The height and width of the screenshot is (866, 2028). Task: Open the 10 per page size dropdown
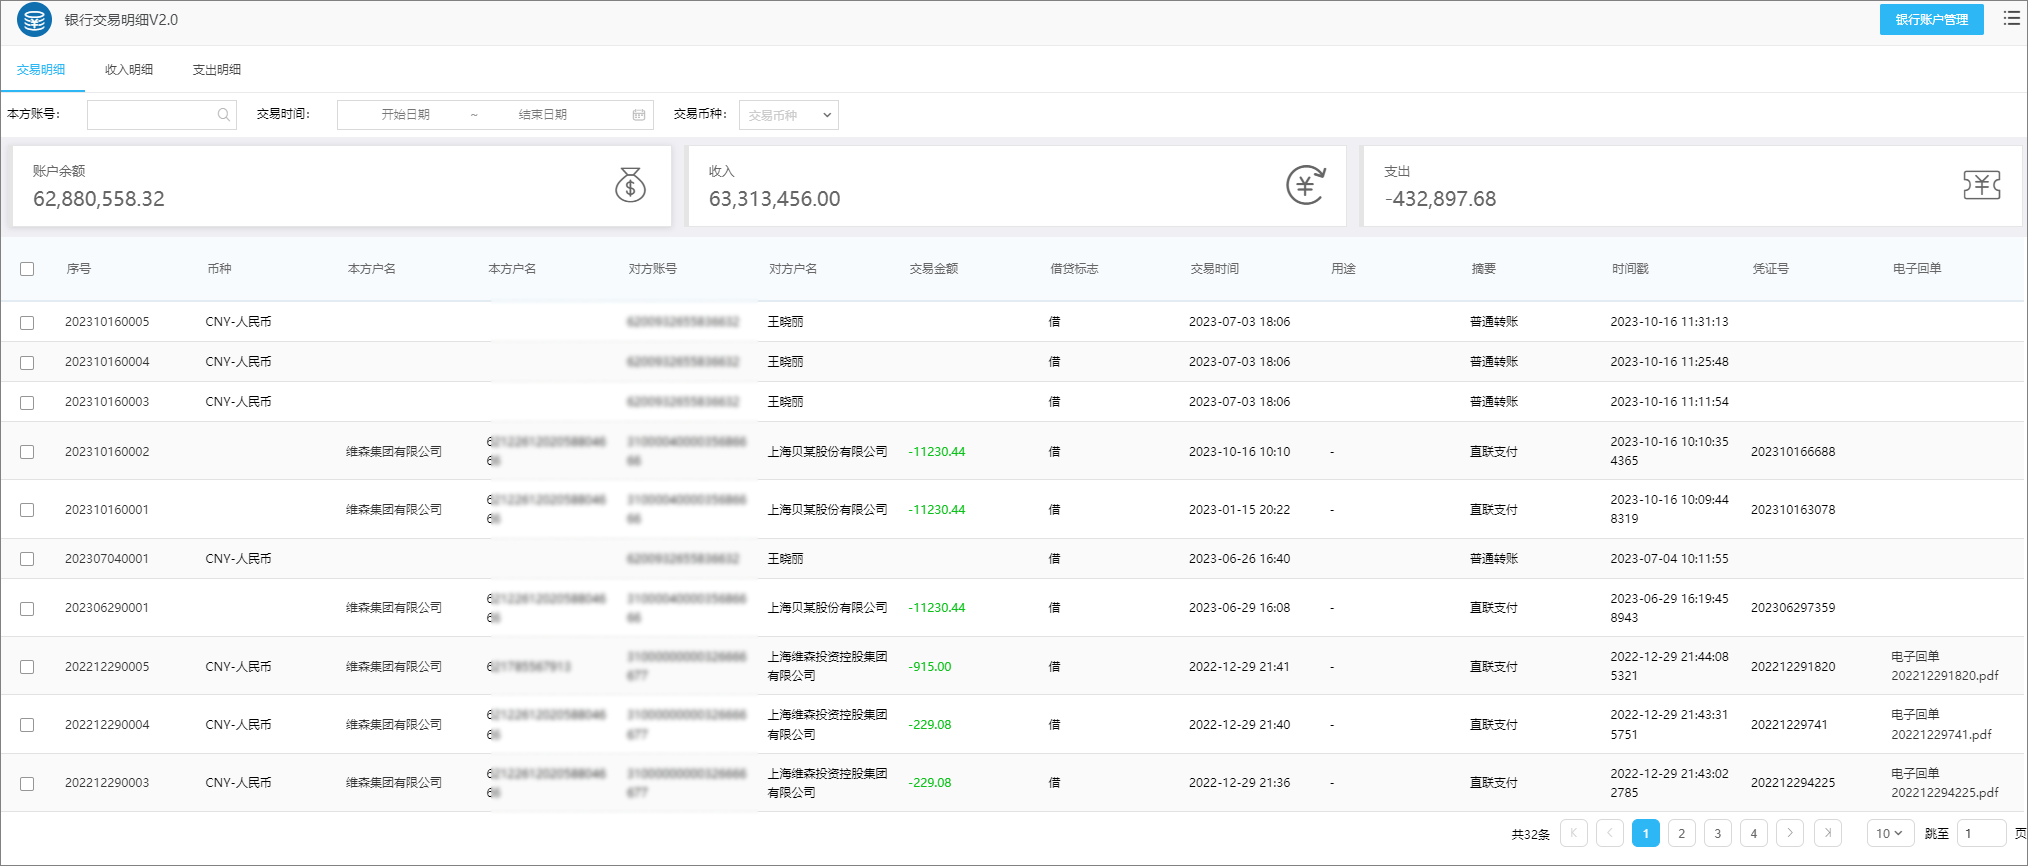point(1890,833)
